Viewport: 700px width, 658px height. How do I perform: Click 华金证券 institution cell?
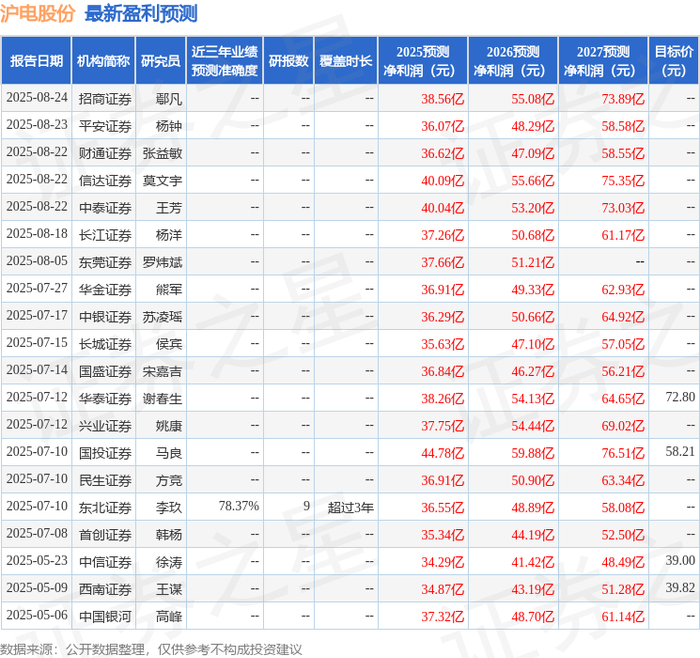105,289
